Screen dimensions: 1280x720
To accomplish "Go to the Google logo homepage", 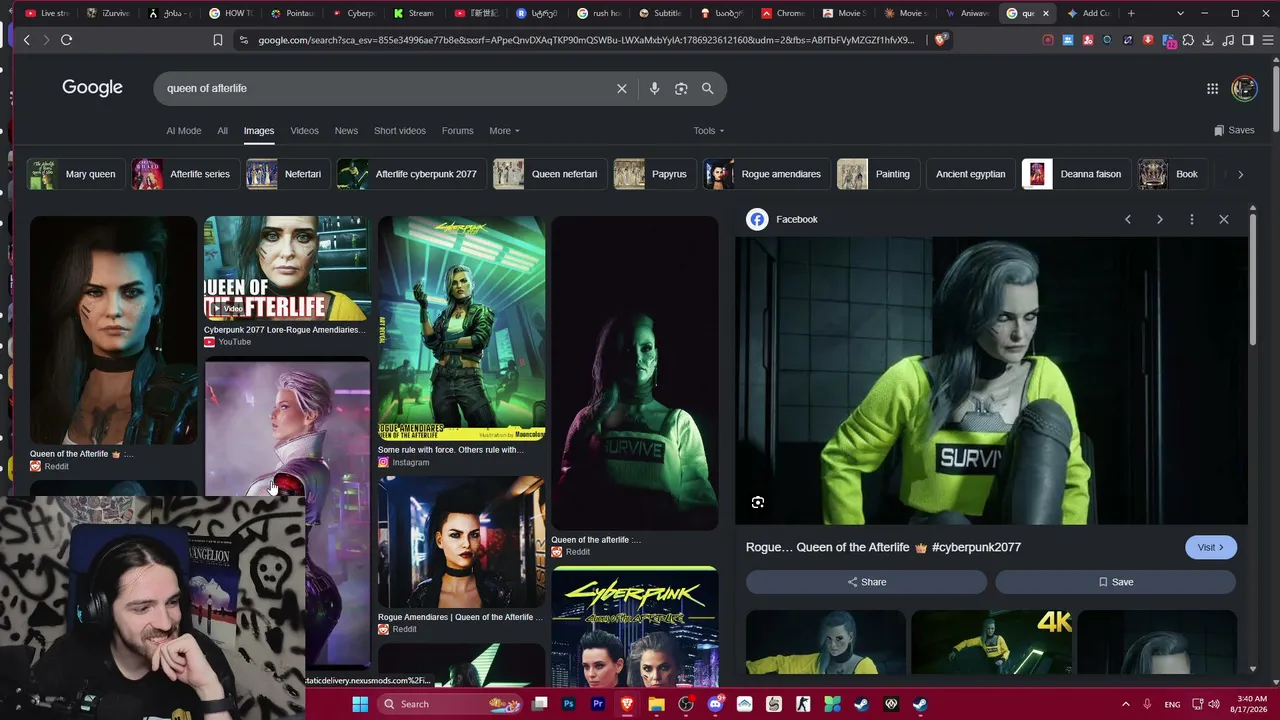I will [92, 88].
